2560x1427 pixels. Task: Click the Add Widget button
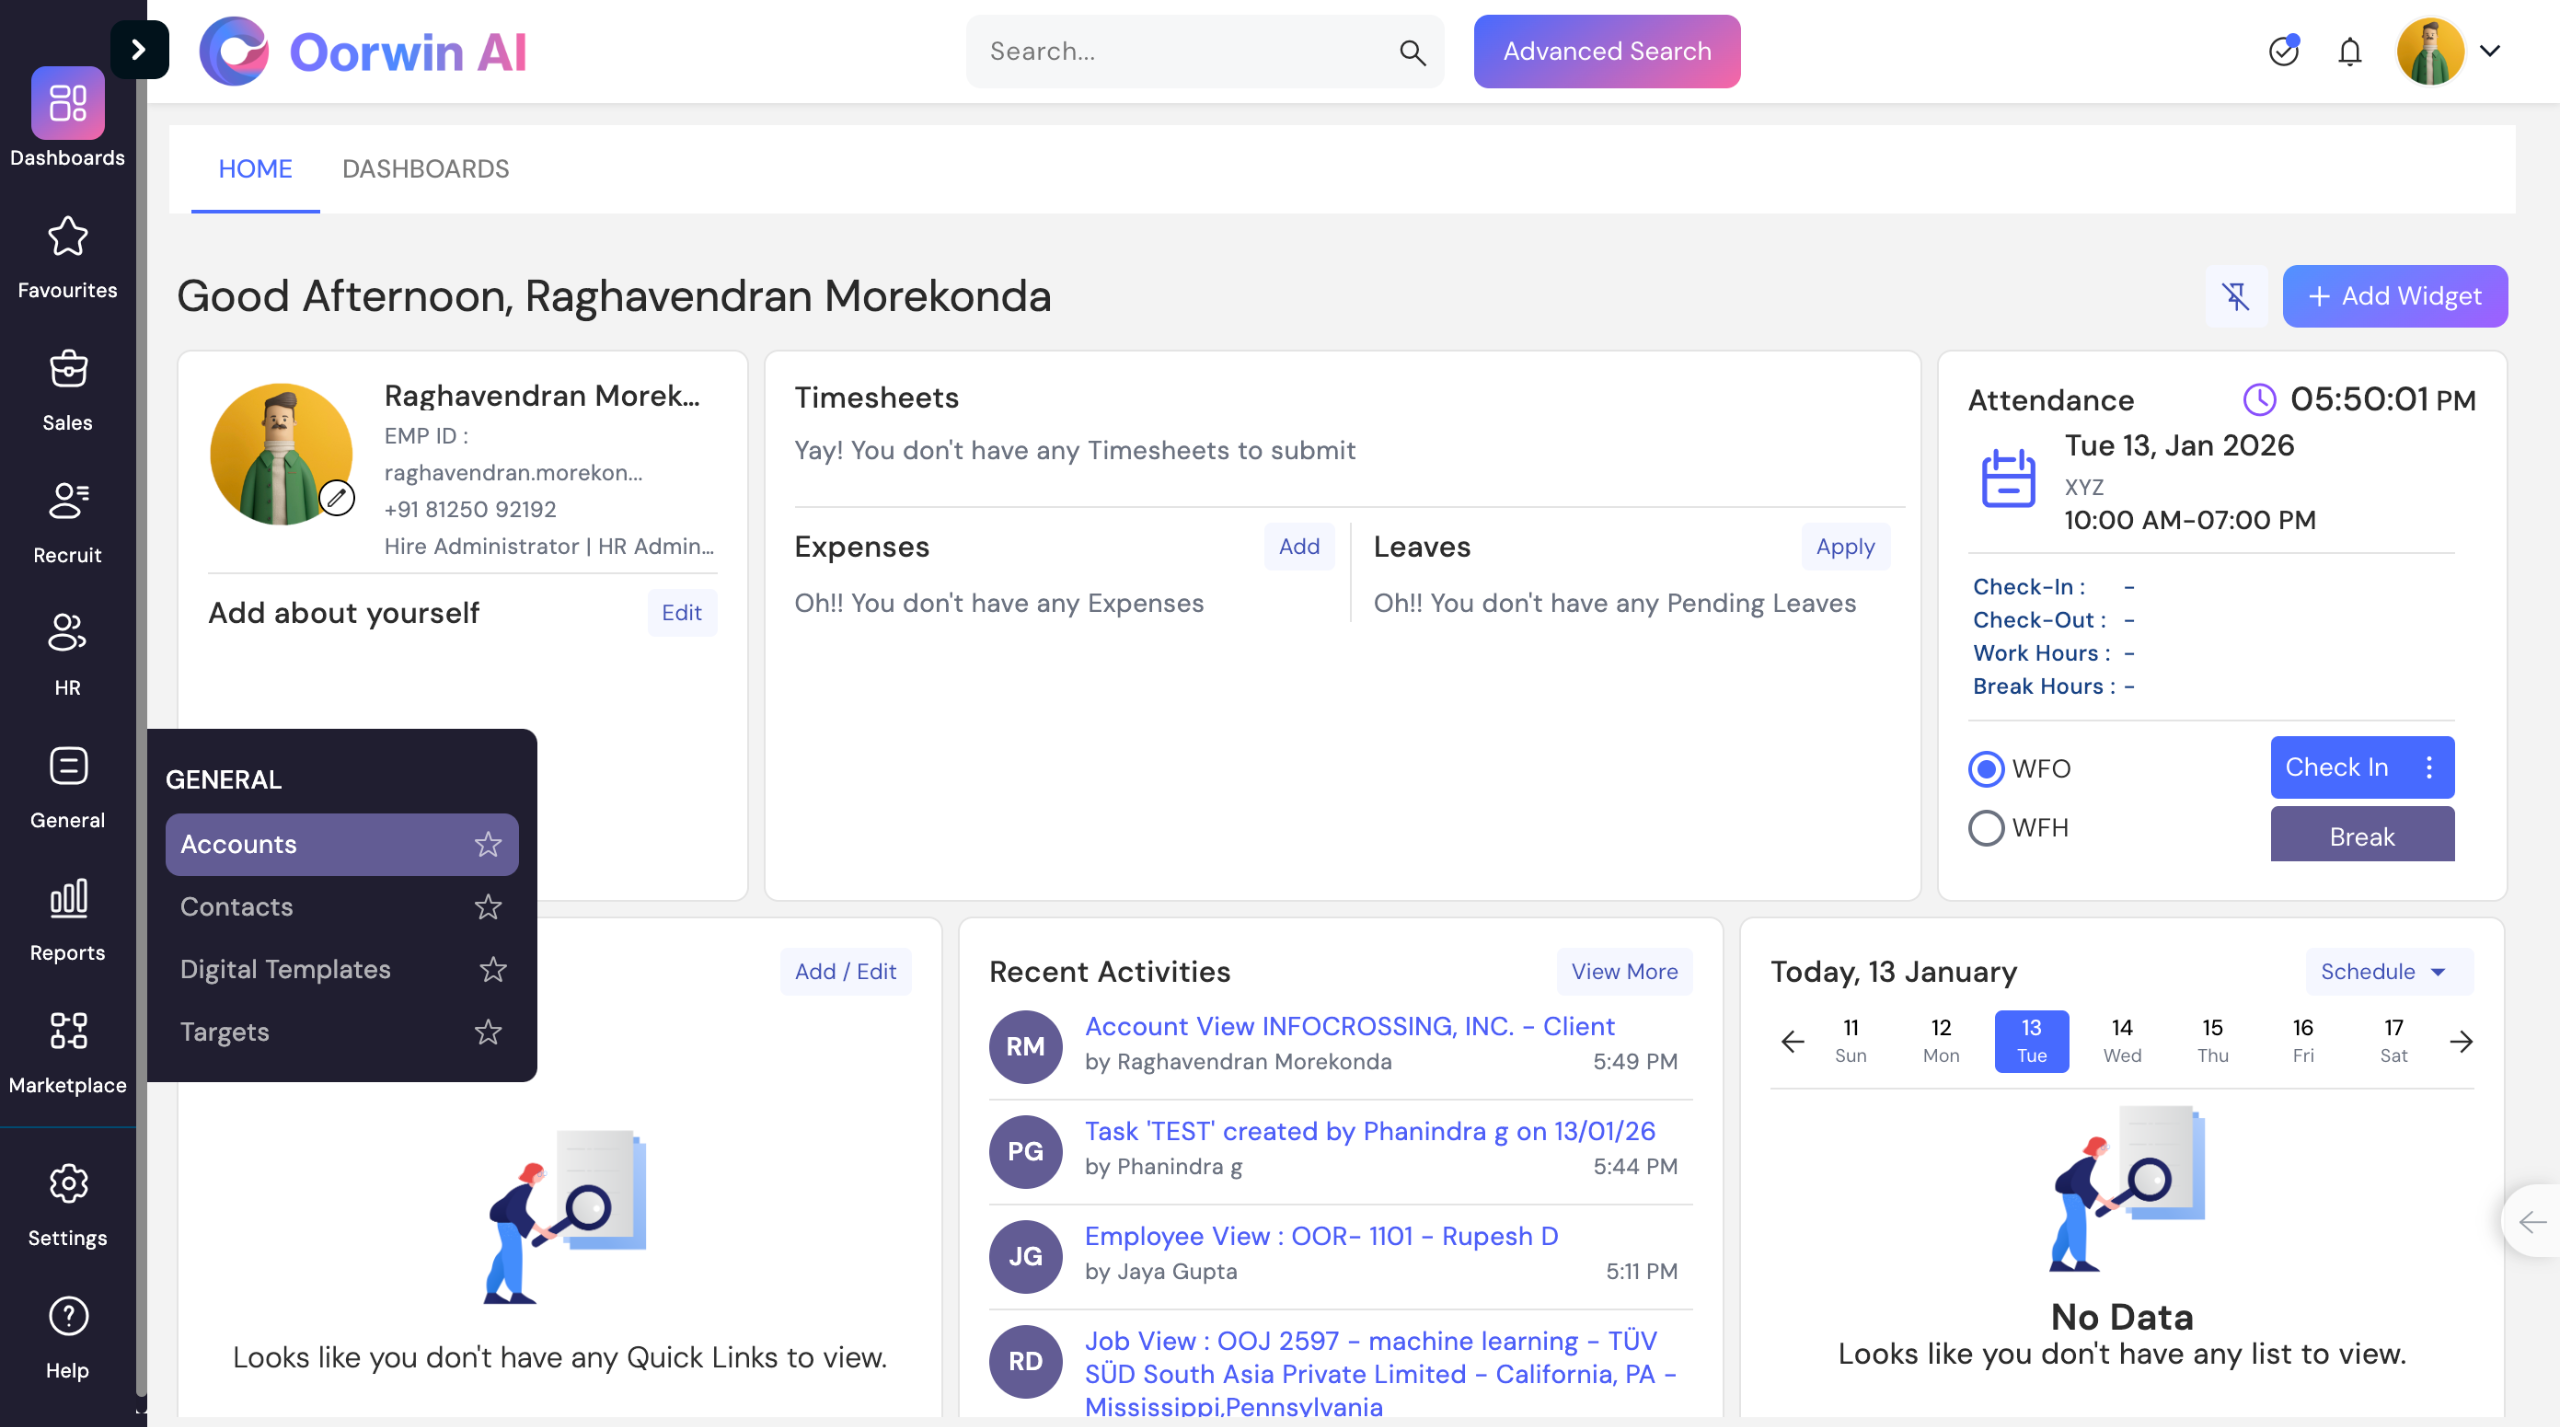pos(2394,296)
